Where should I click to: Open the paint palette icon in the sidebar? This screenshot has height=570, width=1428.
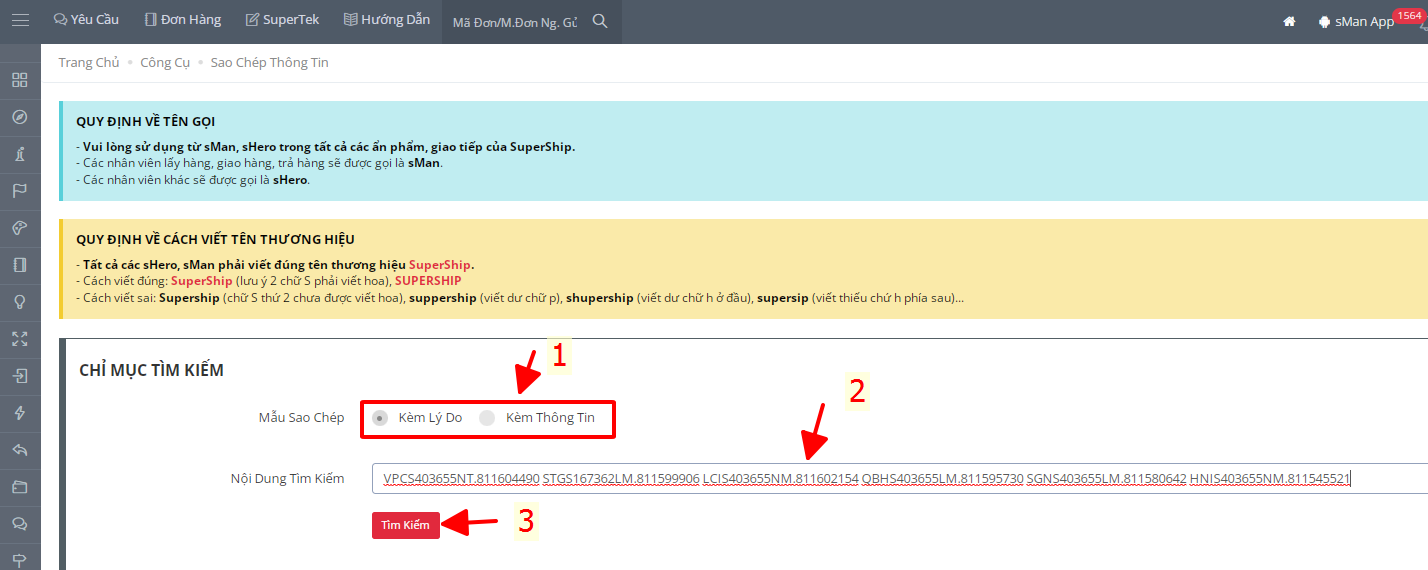20,228
